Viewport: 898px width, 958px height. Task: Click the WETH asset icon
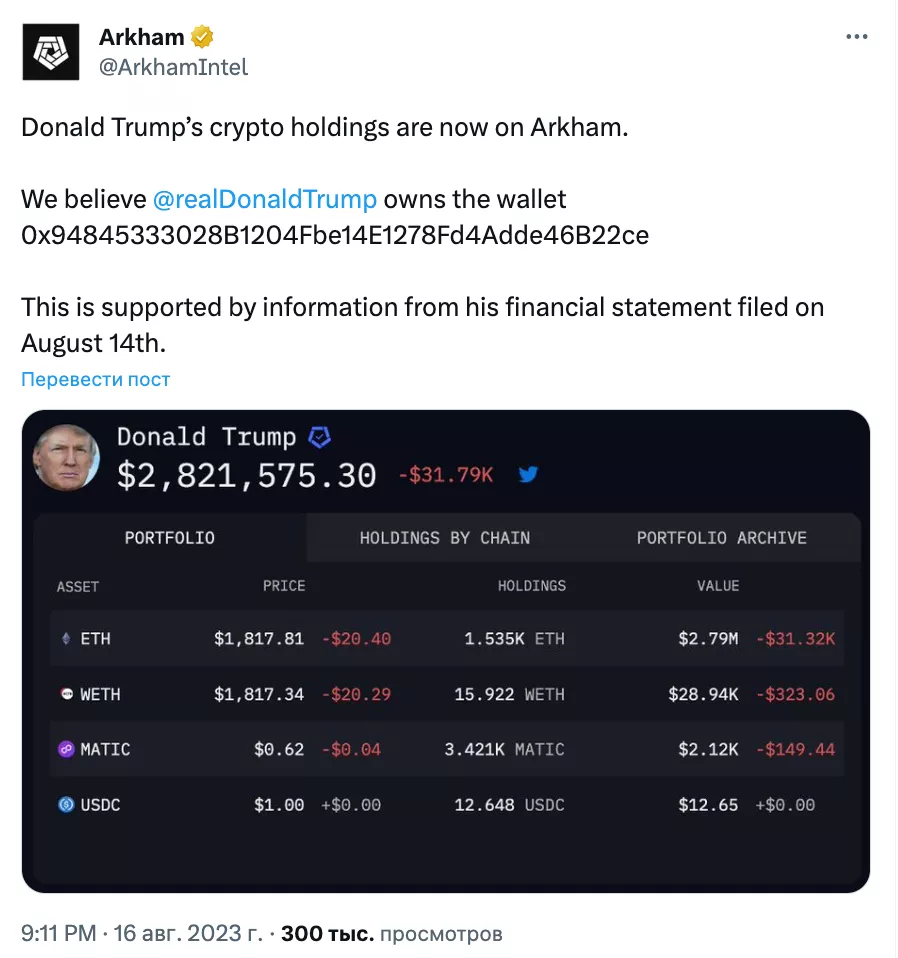click(67, 694)
